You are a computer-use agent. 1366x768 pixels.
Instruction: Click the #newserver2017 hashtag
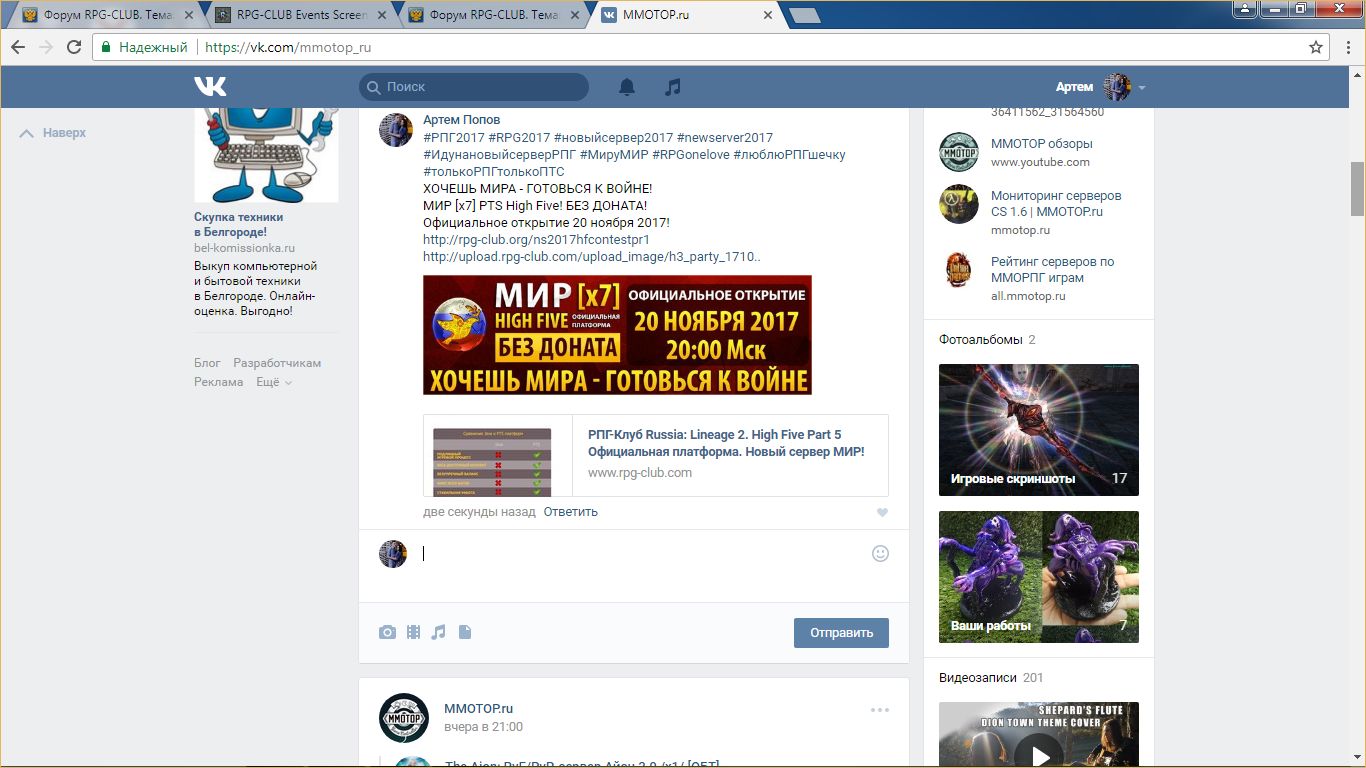[724, 137]
